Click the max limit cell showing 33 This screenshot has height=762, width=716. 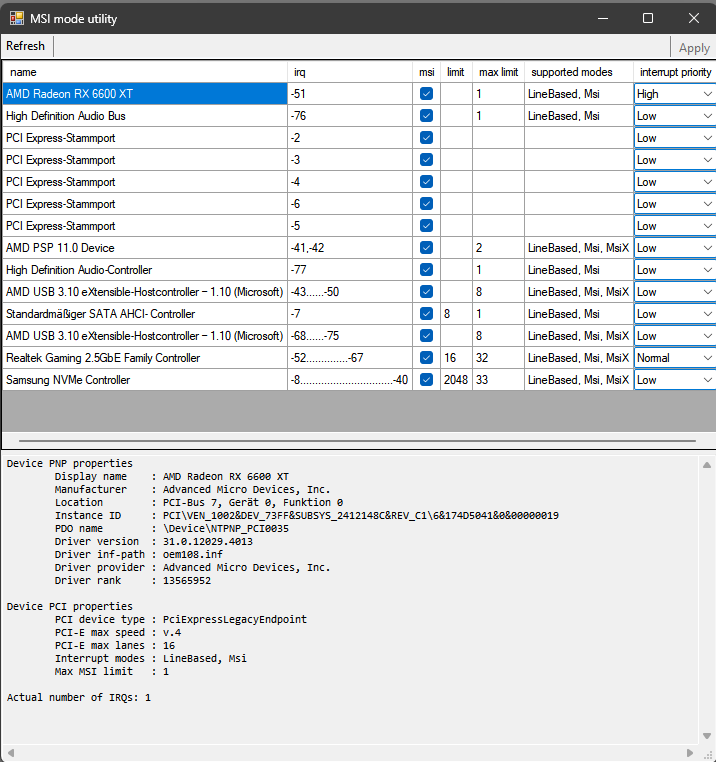pos(498,380)
